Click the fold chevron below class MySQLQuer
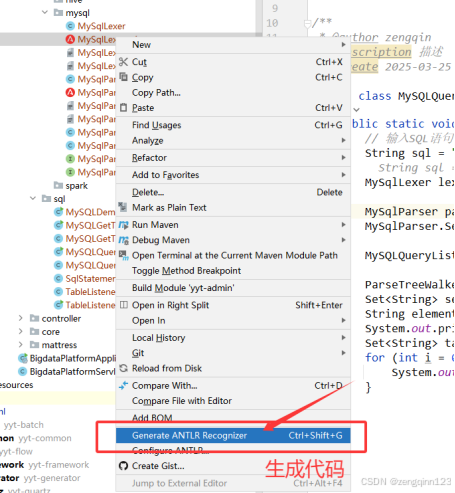This screenshot has width=455, height=493. (356, 110)
